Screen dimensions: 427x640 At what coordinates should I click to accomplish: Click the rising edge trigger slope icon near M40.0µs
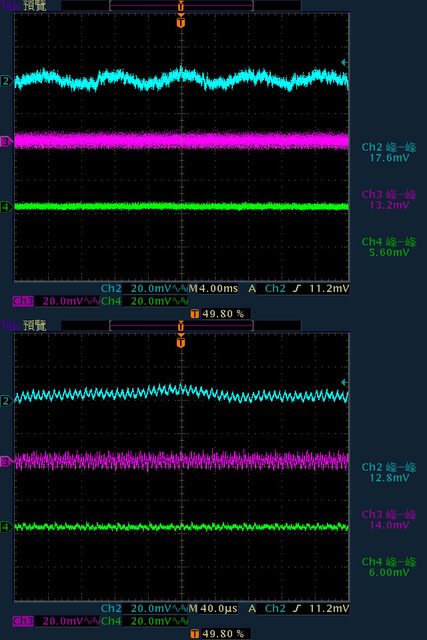pyautogui.click(x=297, y=609)
